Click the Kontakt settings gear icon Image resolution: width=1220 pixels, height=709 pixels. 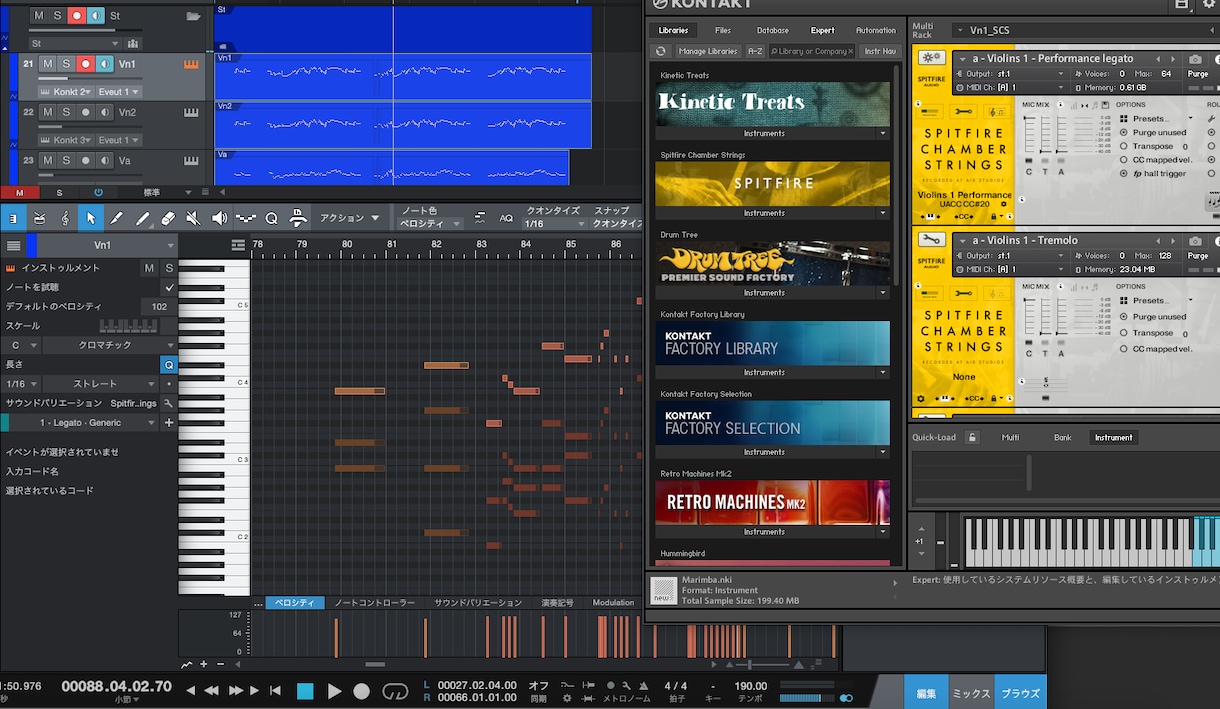point(1208,5)
